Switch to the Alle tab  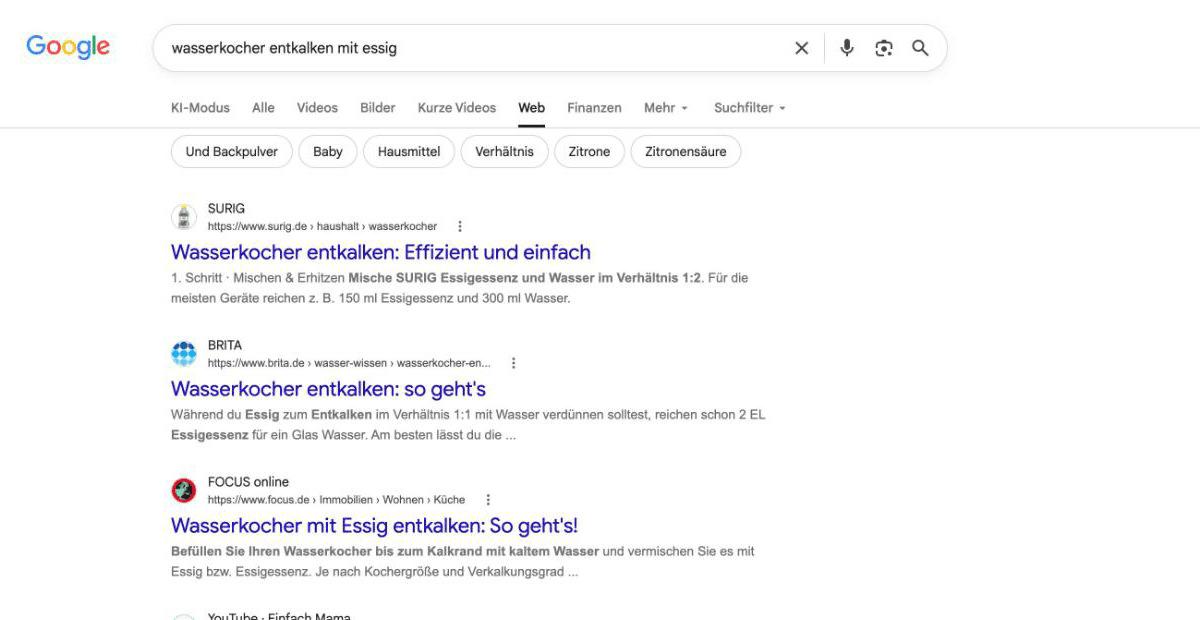[263, 108]
